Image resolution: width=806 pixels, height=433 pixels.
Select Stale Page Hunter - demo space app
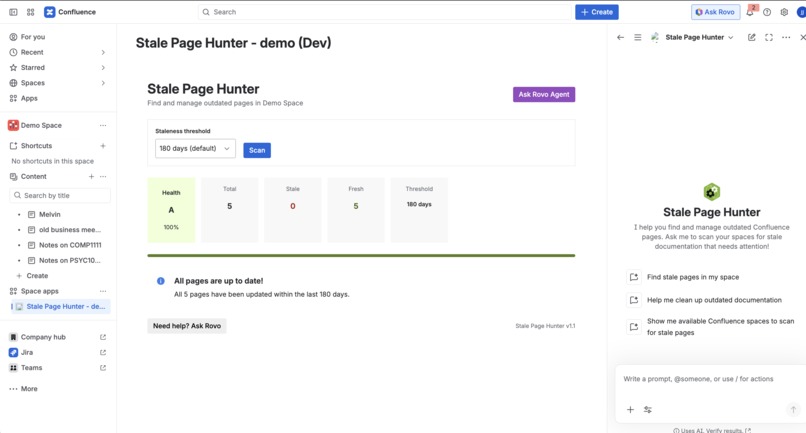pos(61,306)
